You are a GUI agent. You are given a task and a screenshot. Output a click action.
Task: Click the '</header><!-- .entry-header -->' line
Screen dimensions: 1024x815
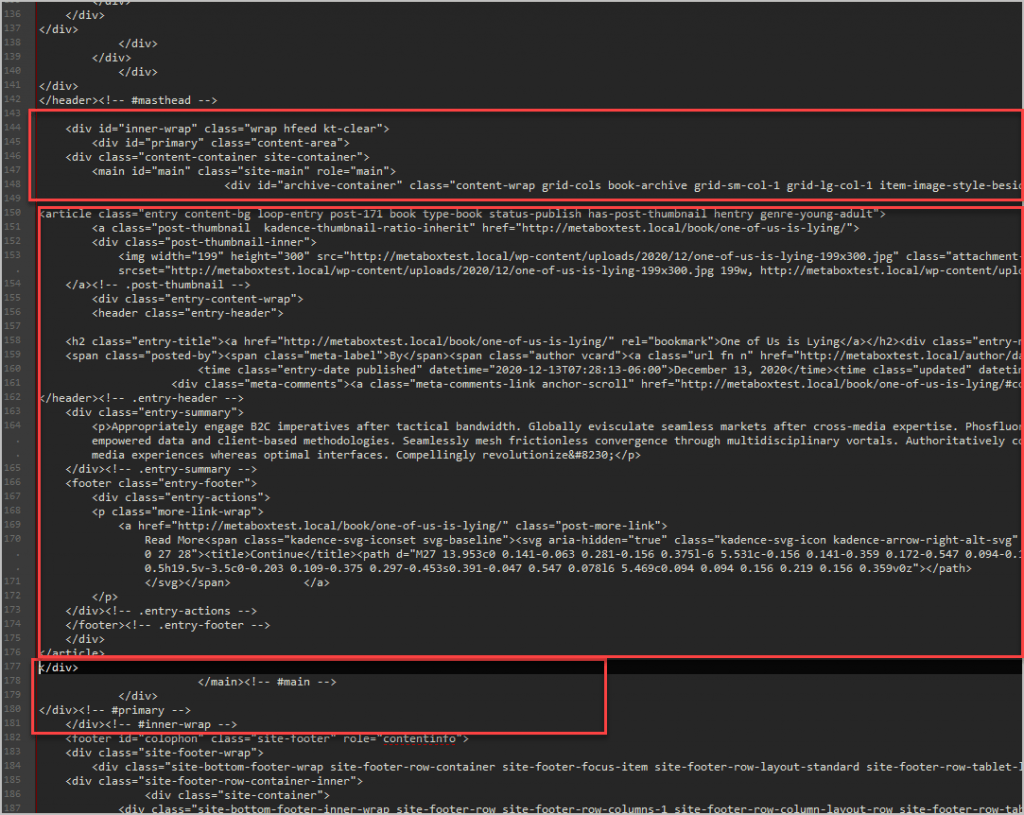[141, 398]
